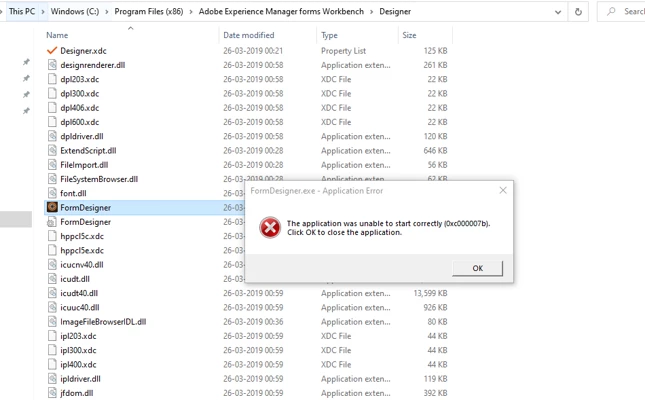Click the icudt40.dll file icon
Screen dimensions: 645x400
point(52,293)
